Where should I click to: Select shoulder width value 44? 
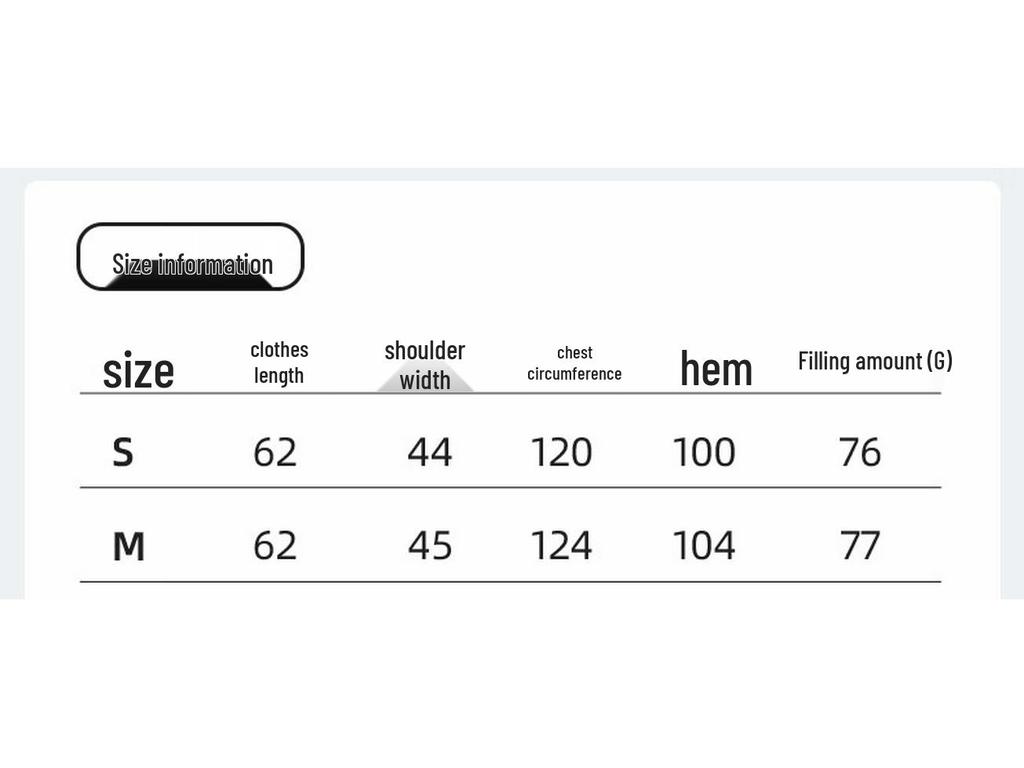[x=430, y=452]
